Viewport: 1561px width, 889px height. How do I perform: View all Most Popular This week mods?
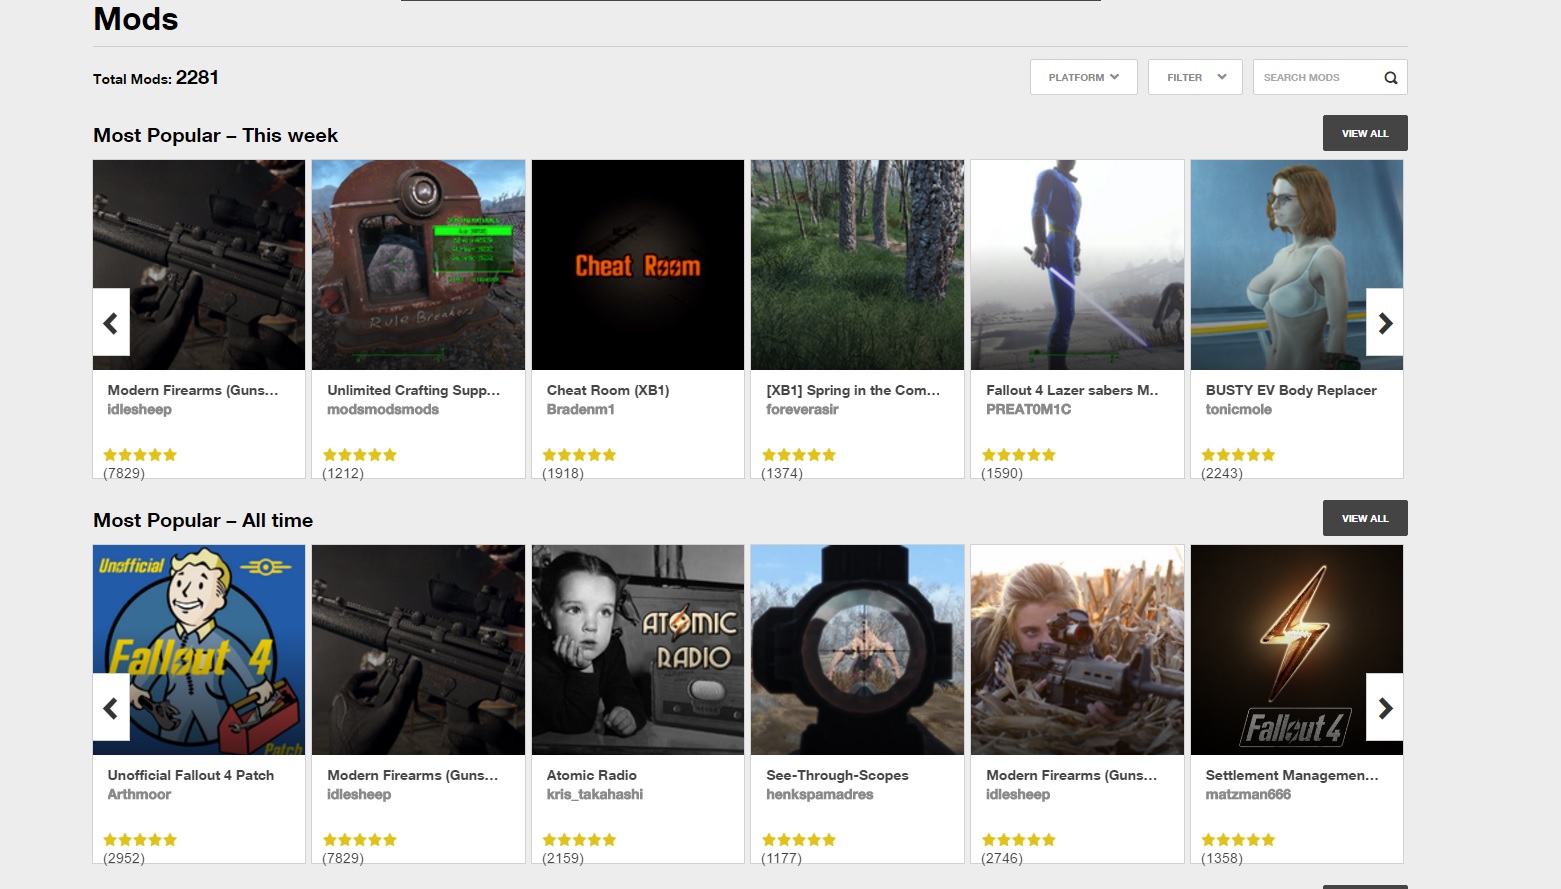pyautogui.click(x=1364, y=133)
